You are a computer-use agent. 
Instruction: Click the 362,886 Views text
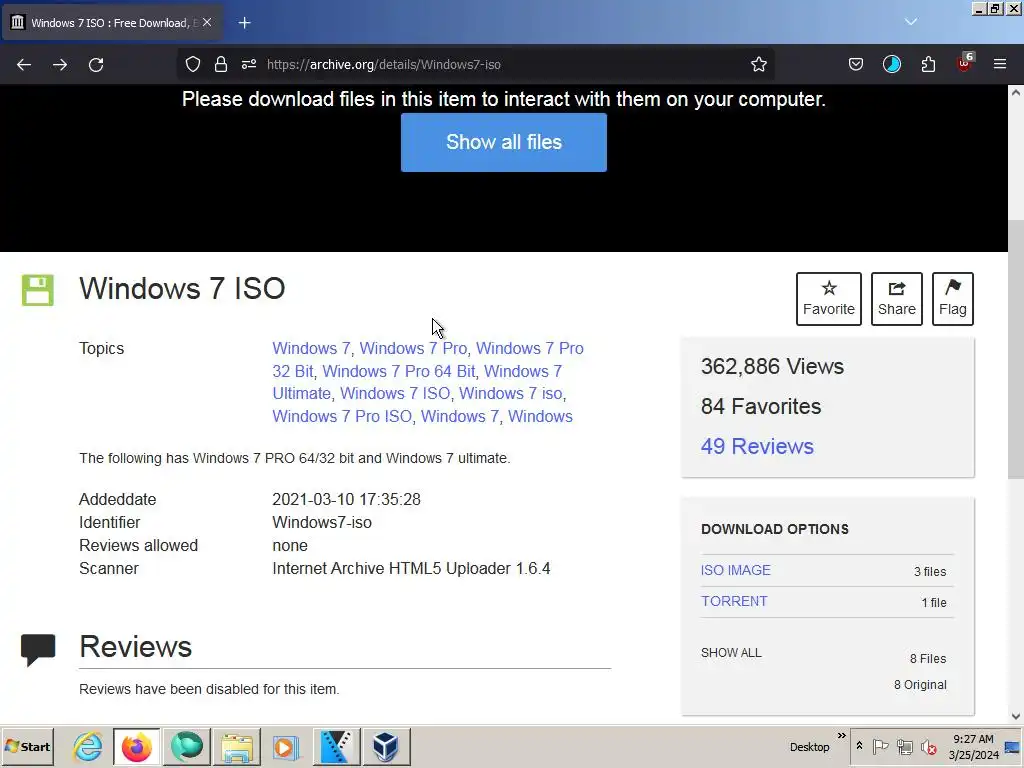coord(772,366)
